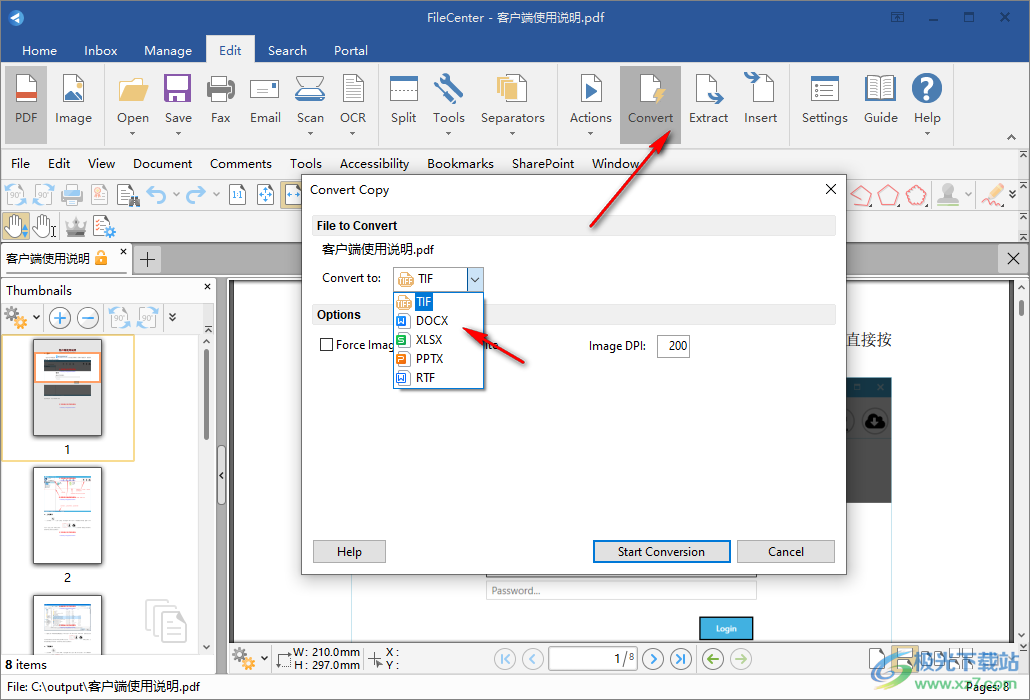Close the Thumbnails panel
This screenshot has height=700, width=1030.
point(208,287)
